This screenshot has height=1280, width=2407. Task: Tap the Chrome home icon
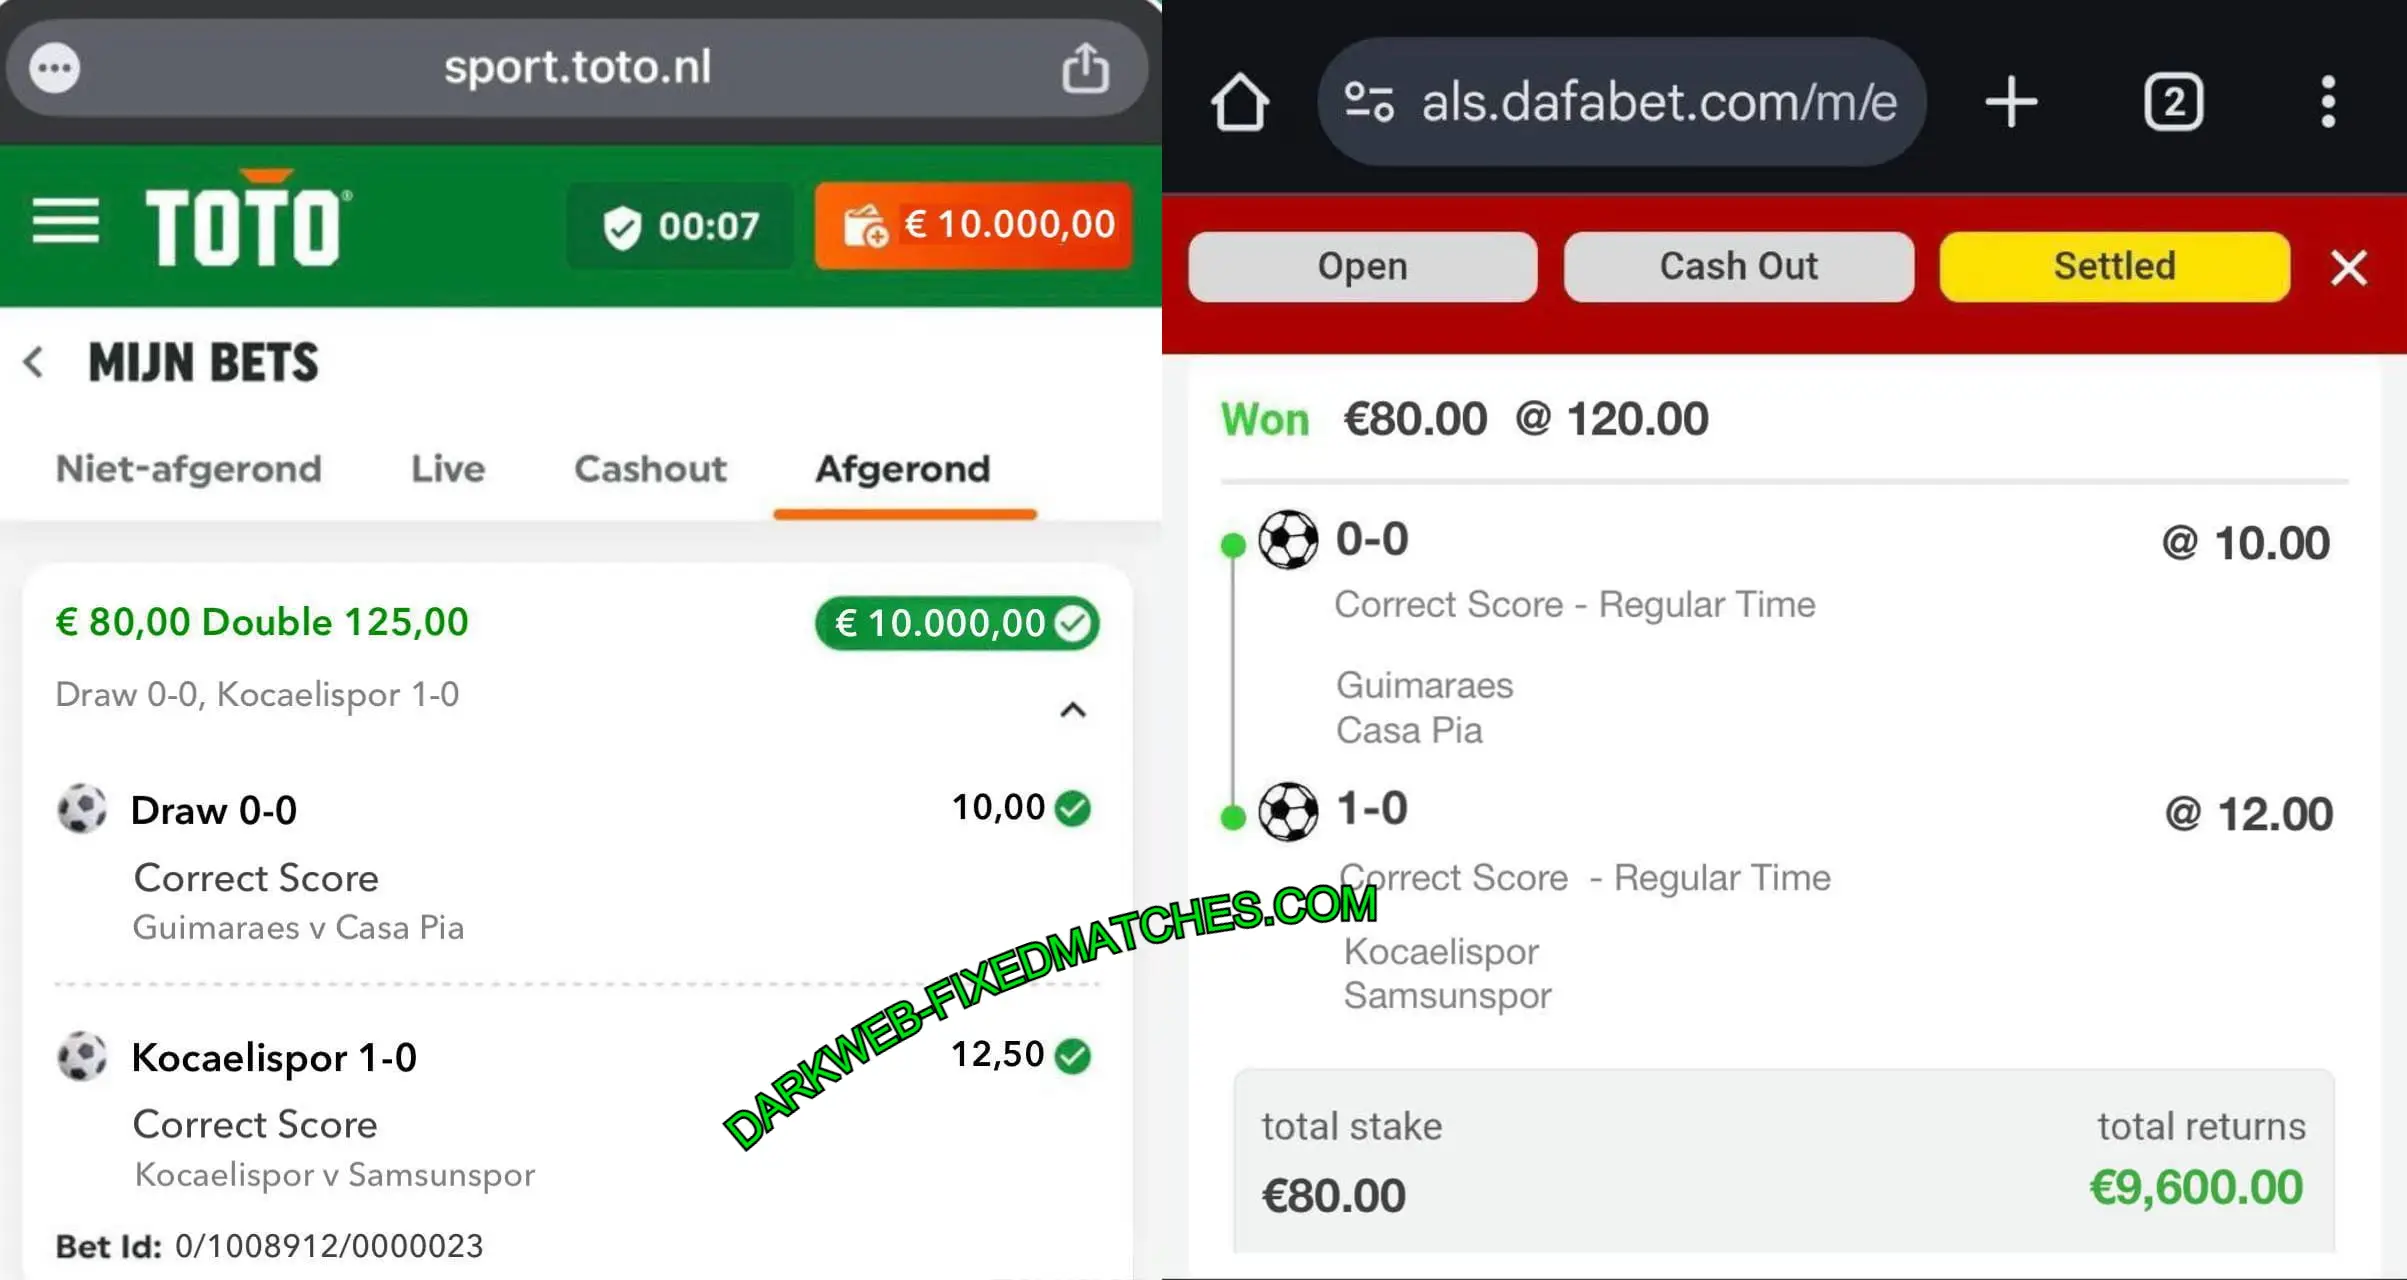click(1240, 102)
